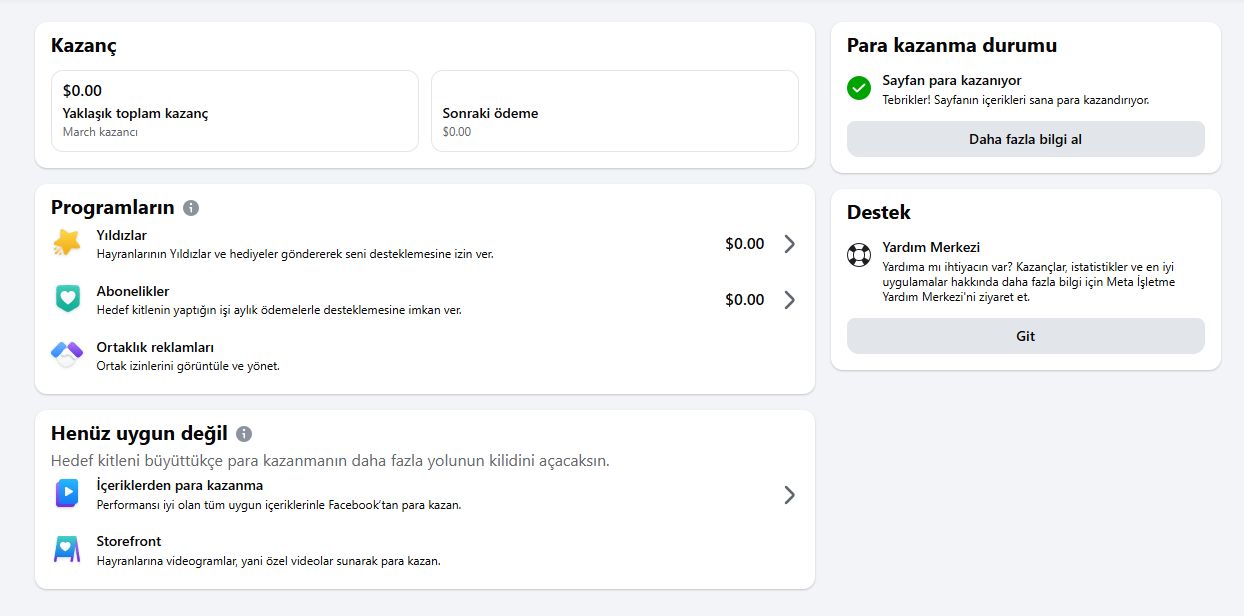Click the Storefront shop icon
This screenshot has width=1244, height=616.
(x=67, y=550)
